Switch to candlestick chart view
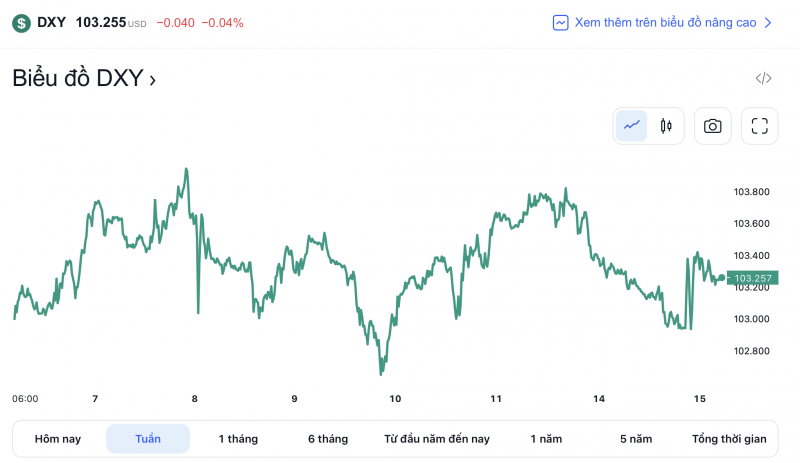This screenshot has height=463, width=800. pos(666,126)
